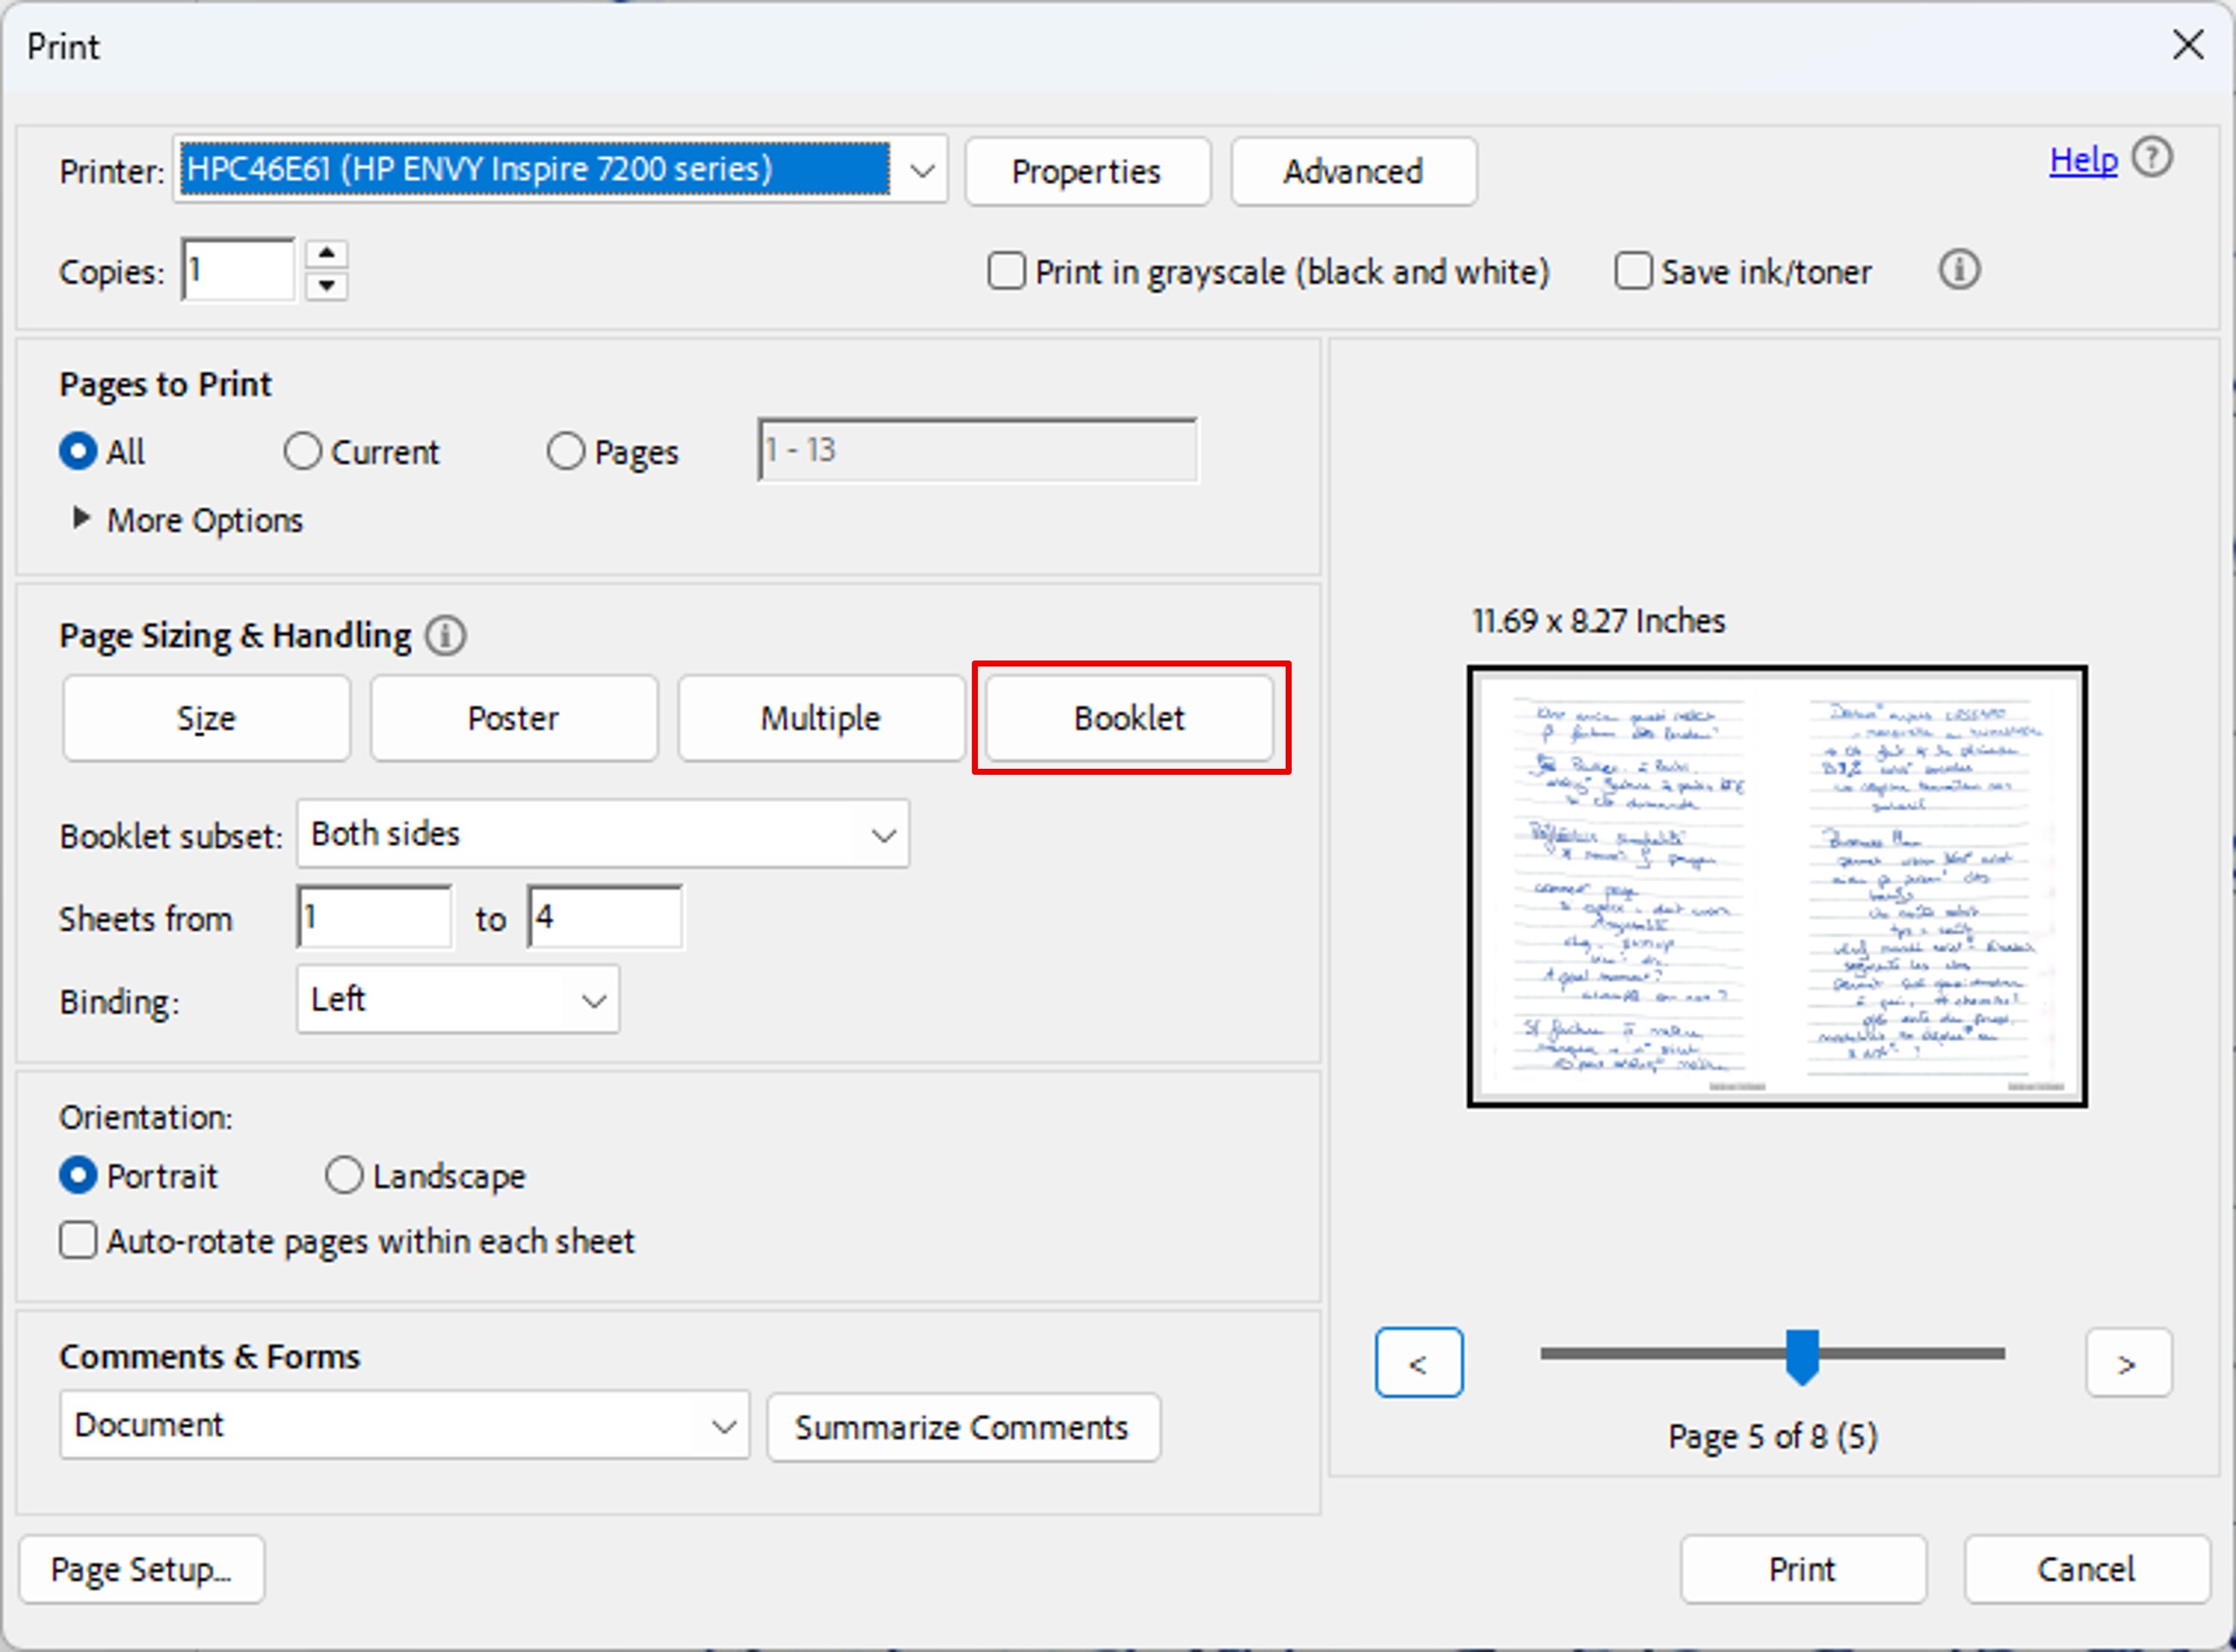2236x1652 pixels.
Task: Click Summarize Comments button
Action: [x=963, y=1428]
